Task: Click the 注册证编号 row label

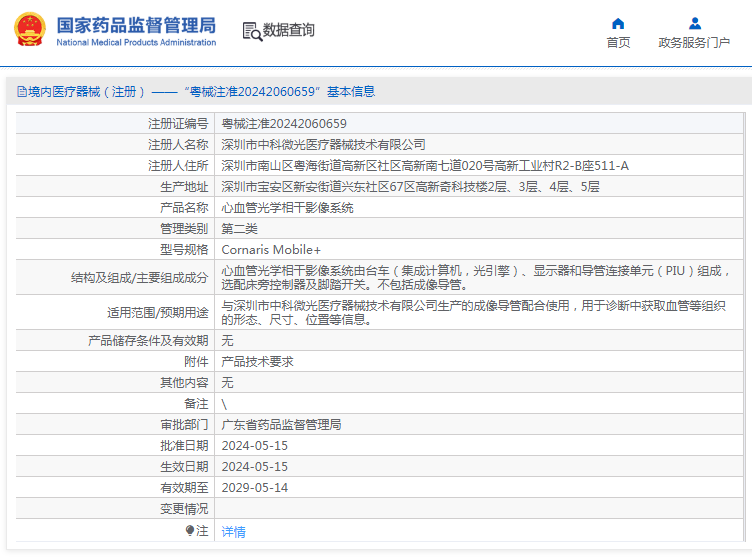Action: [178, 124]
